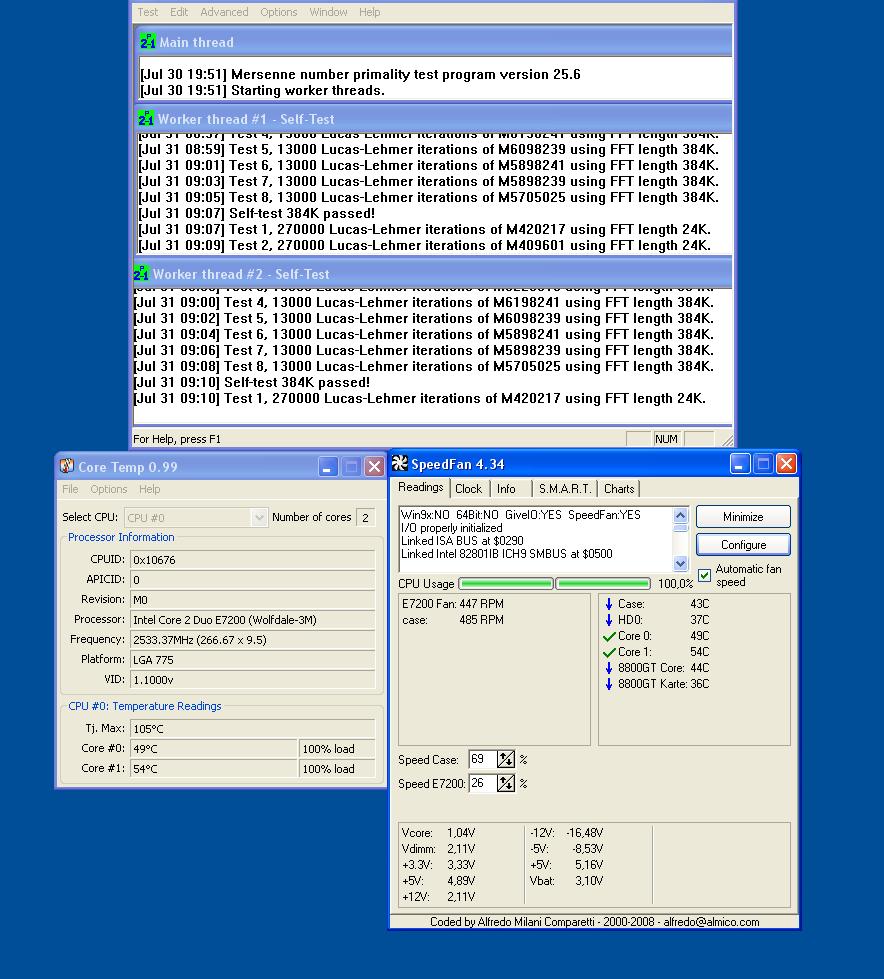Open the Options menu in Core Temp
This screenshot has width=884, height=979.
coord(109,489)
